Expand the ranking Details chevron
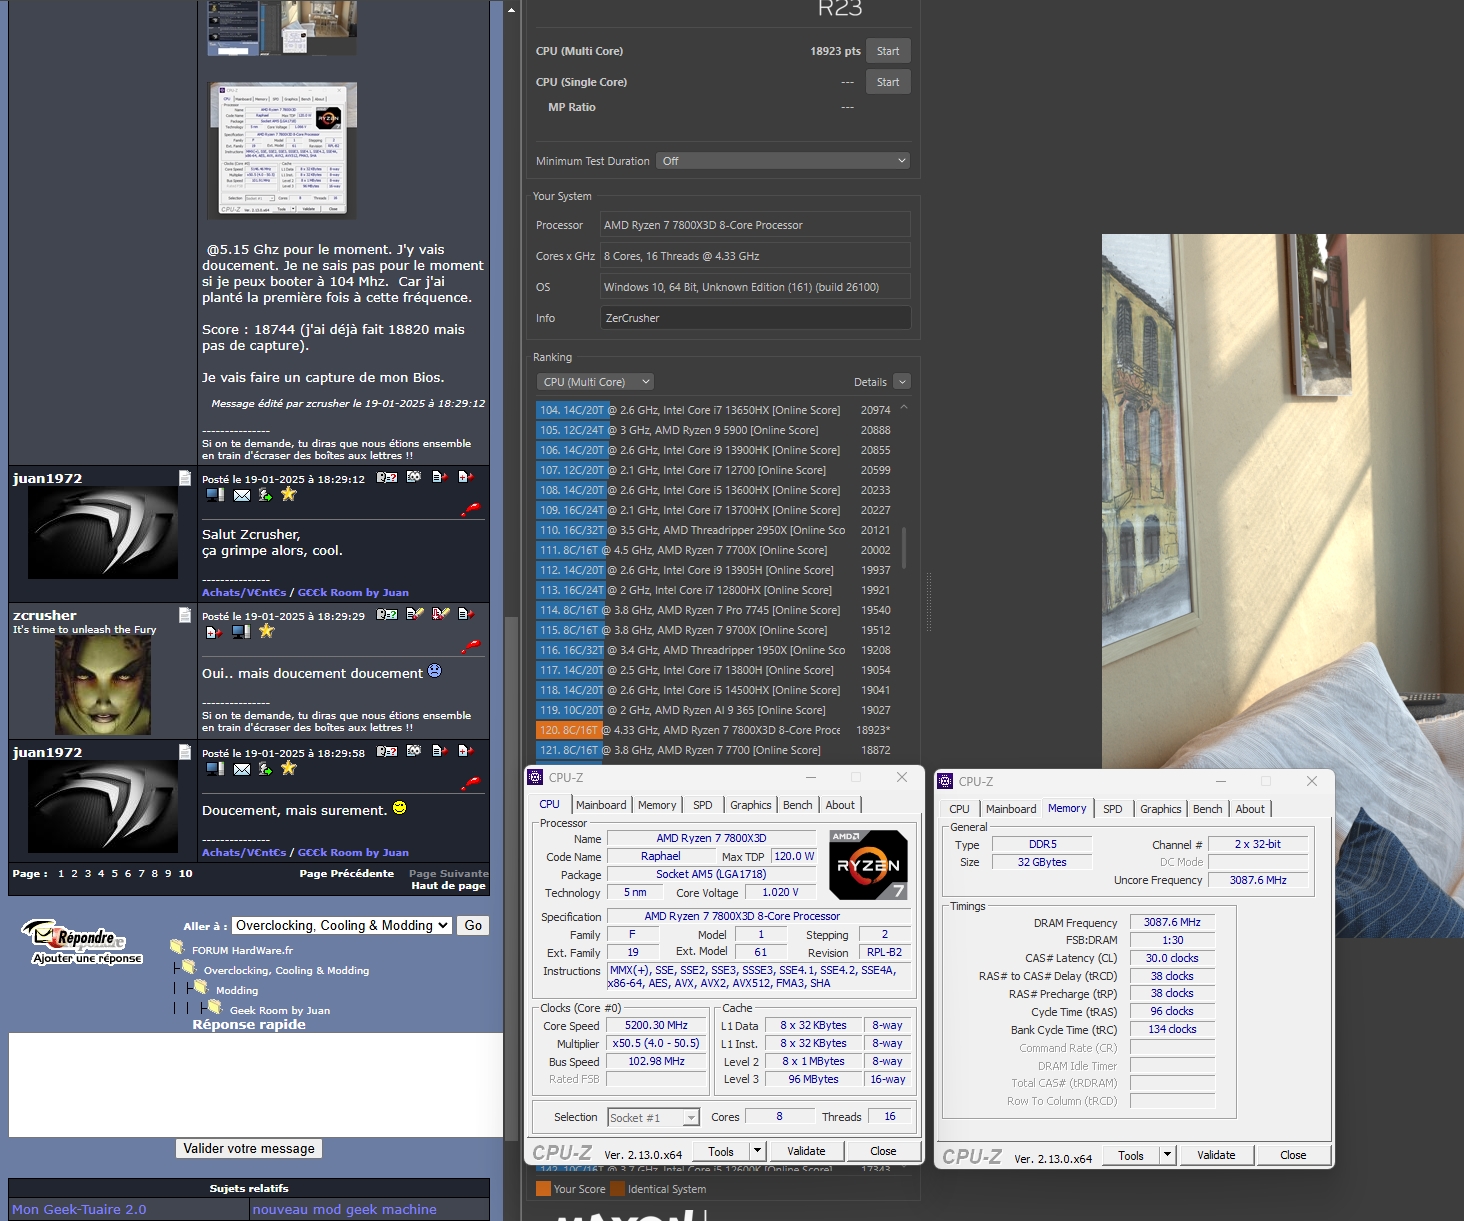The height and width of the screenshot is (1221, 1464). 902,382
